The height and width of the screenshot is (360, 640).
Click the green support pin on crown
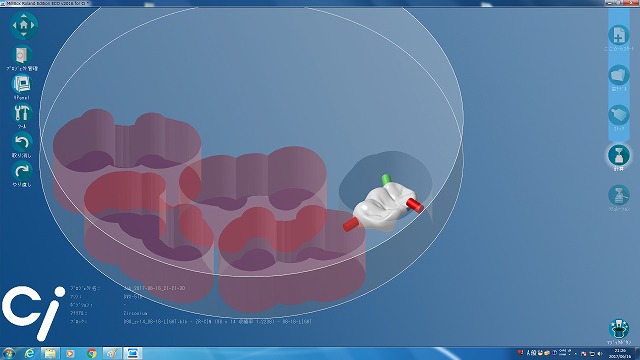pyautogui.click(x=386, y=179)
